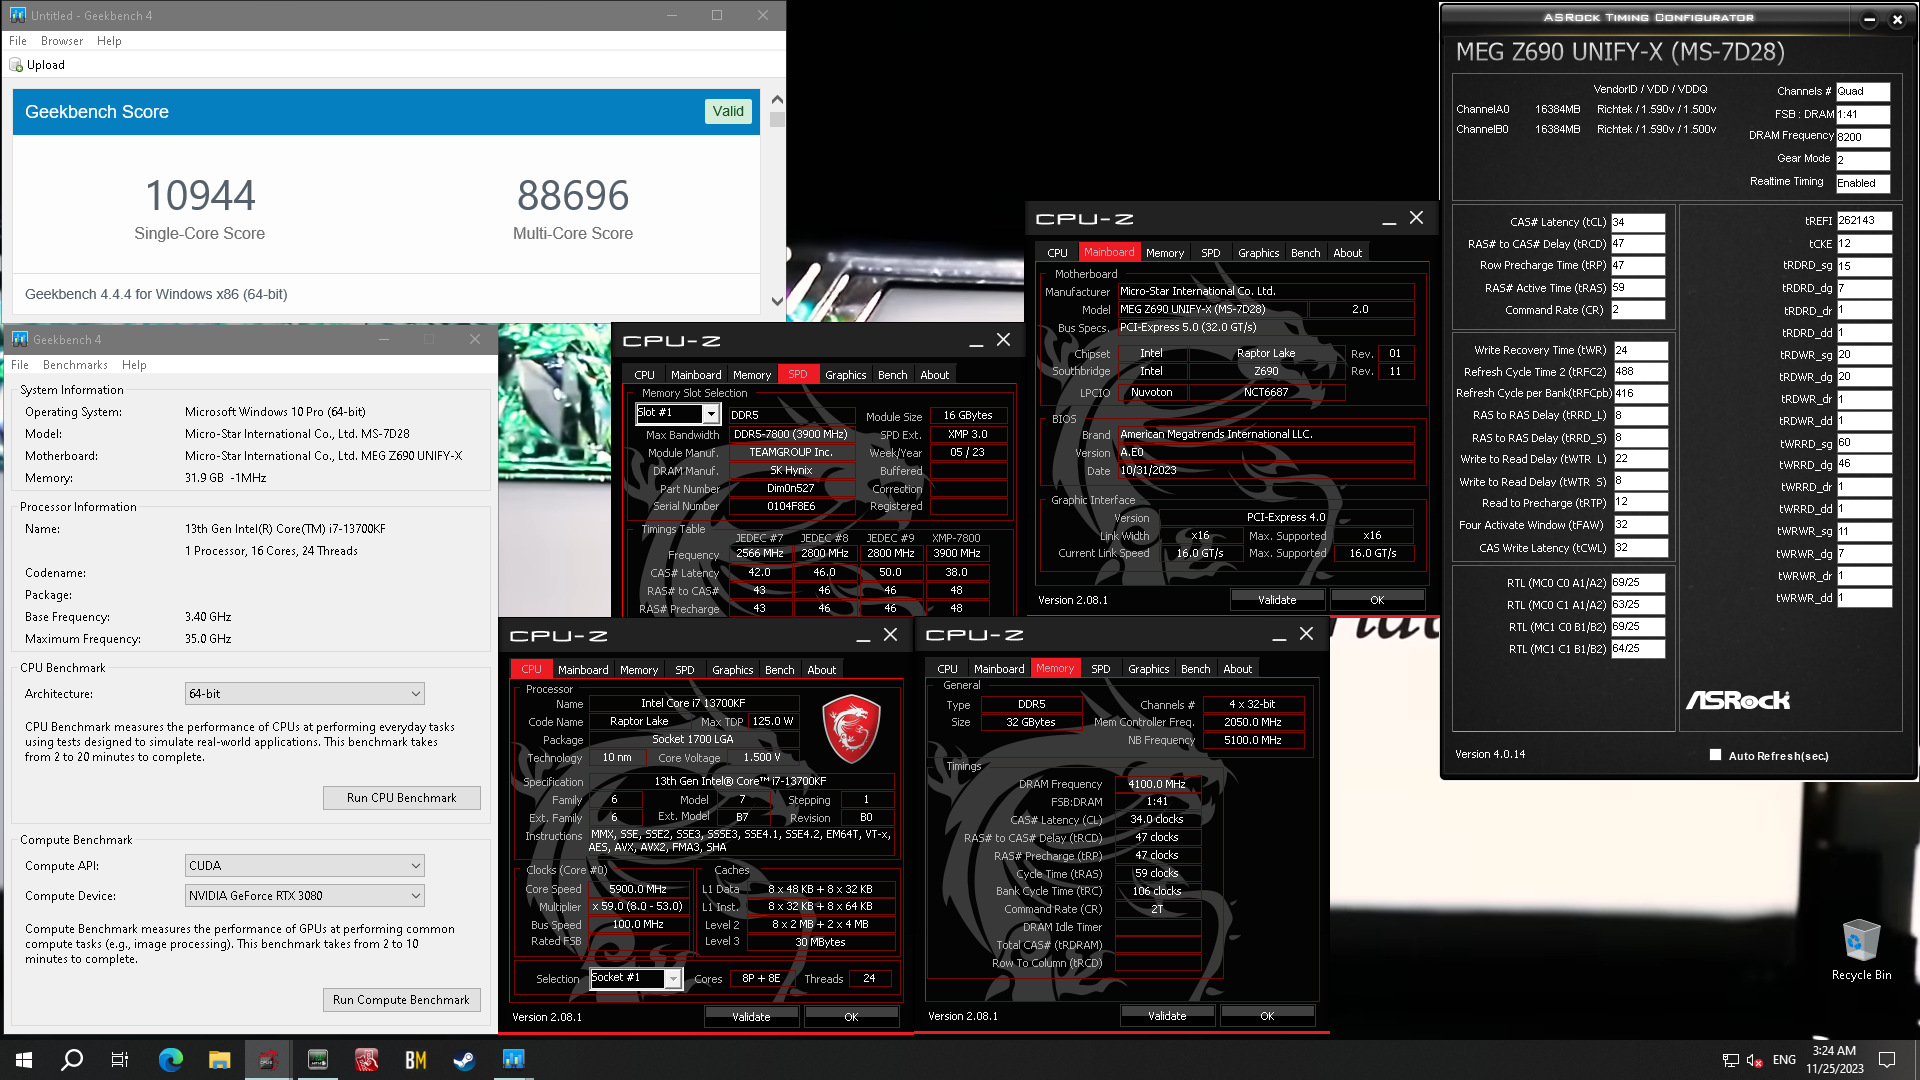The height and width of the screenshot is (1080, 1920).
Task: Open Steam from the taskbar
Action: (x=464, y=1060)
